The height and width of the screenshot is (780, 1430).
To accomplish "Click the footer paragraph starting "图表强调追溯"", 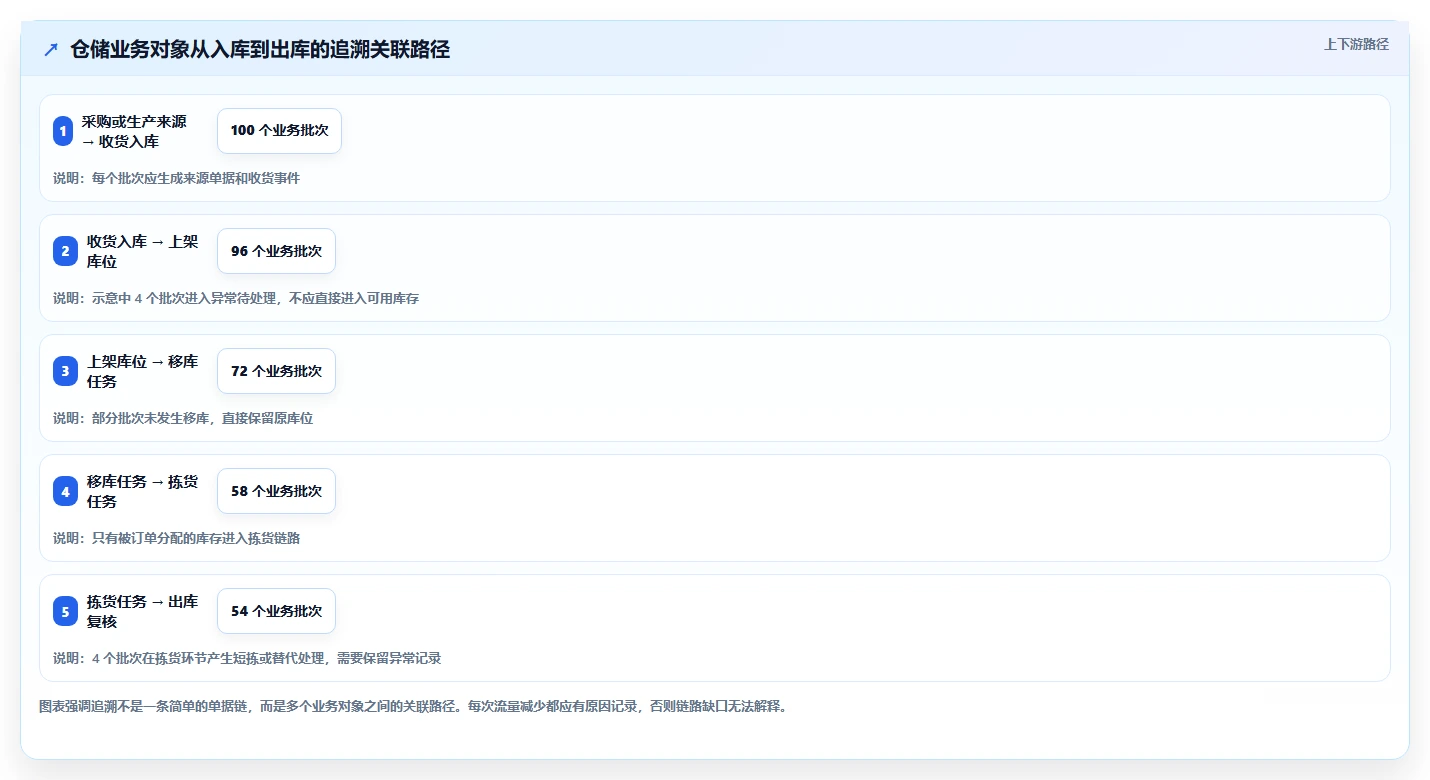I will click(413, 706).
